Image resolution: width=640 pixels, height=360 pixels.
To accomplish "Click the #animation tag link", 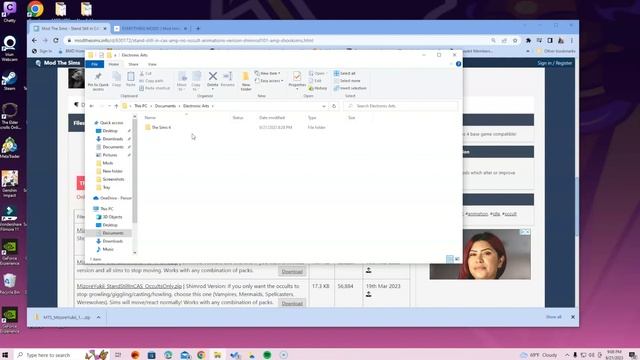I will click(476, 214).
